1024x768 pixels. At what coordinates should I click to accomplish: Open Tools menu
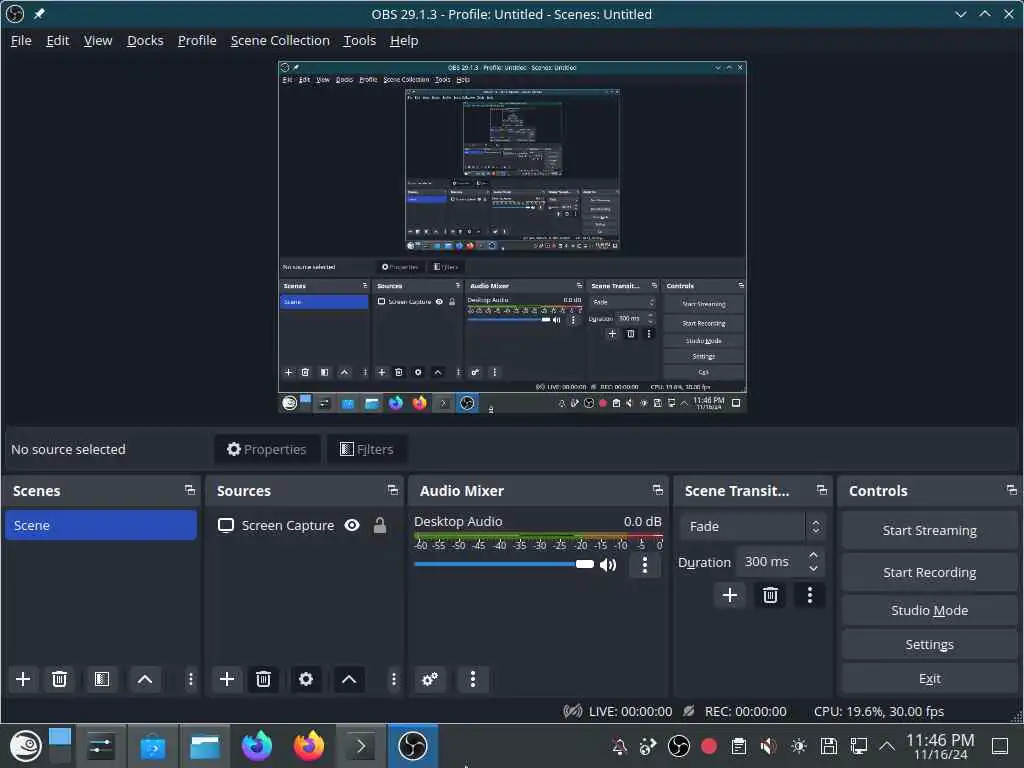360,40
